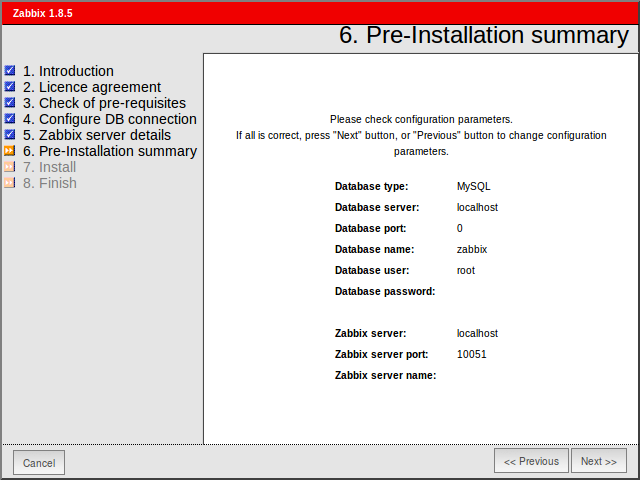Click the Zabbix server 'localhost' value
The image size is (640, 480).
pyautogui.click(x=477, y=333)
